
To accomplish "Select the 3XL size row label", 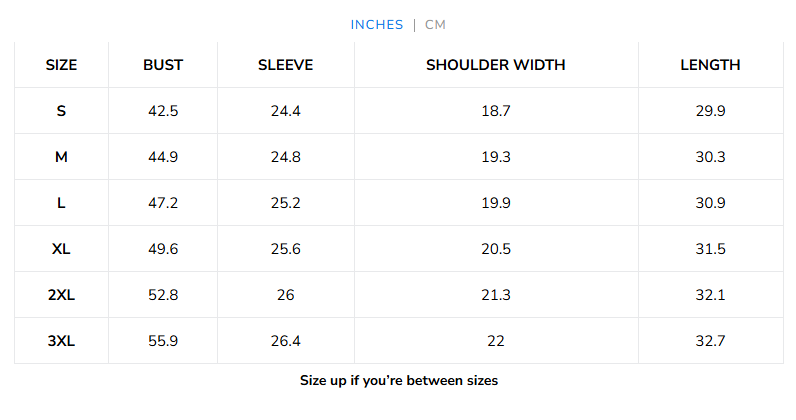I will [61, 341].
